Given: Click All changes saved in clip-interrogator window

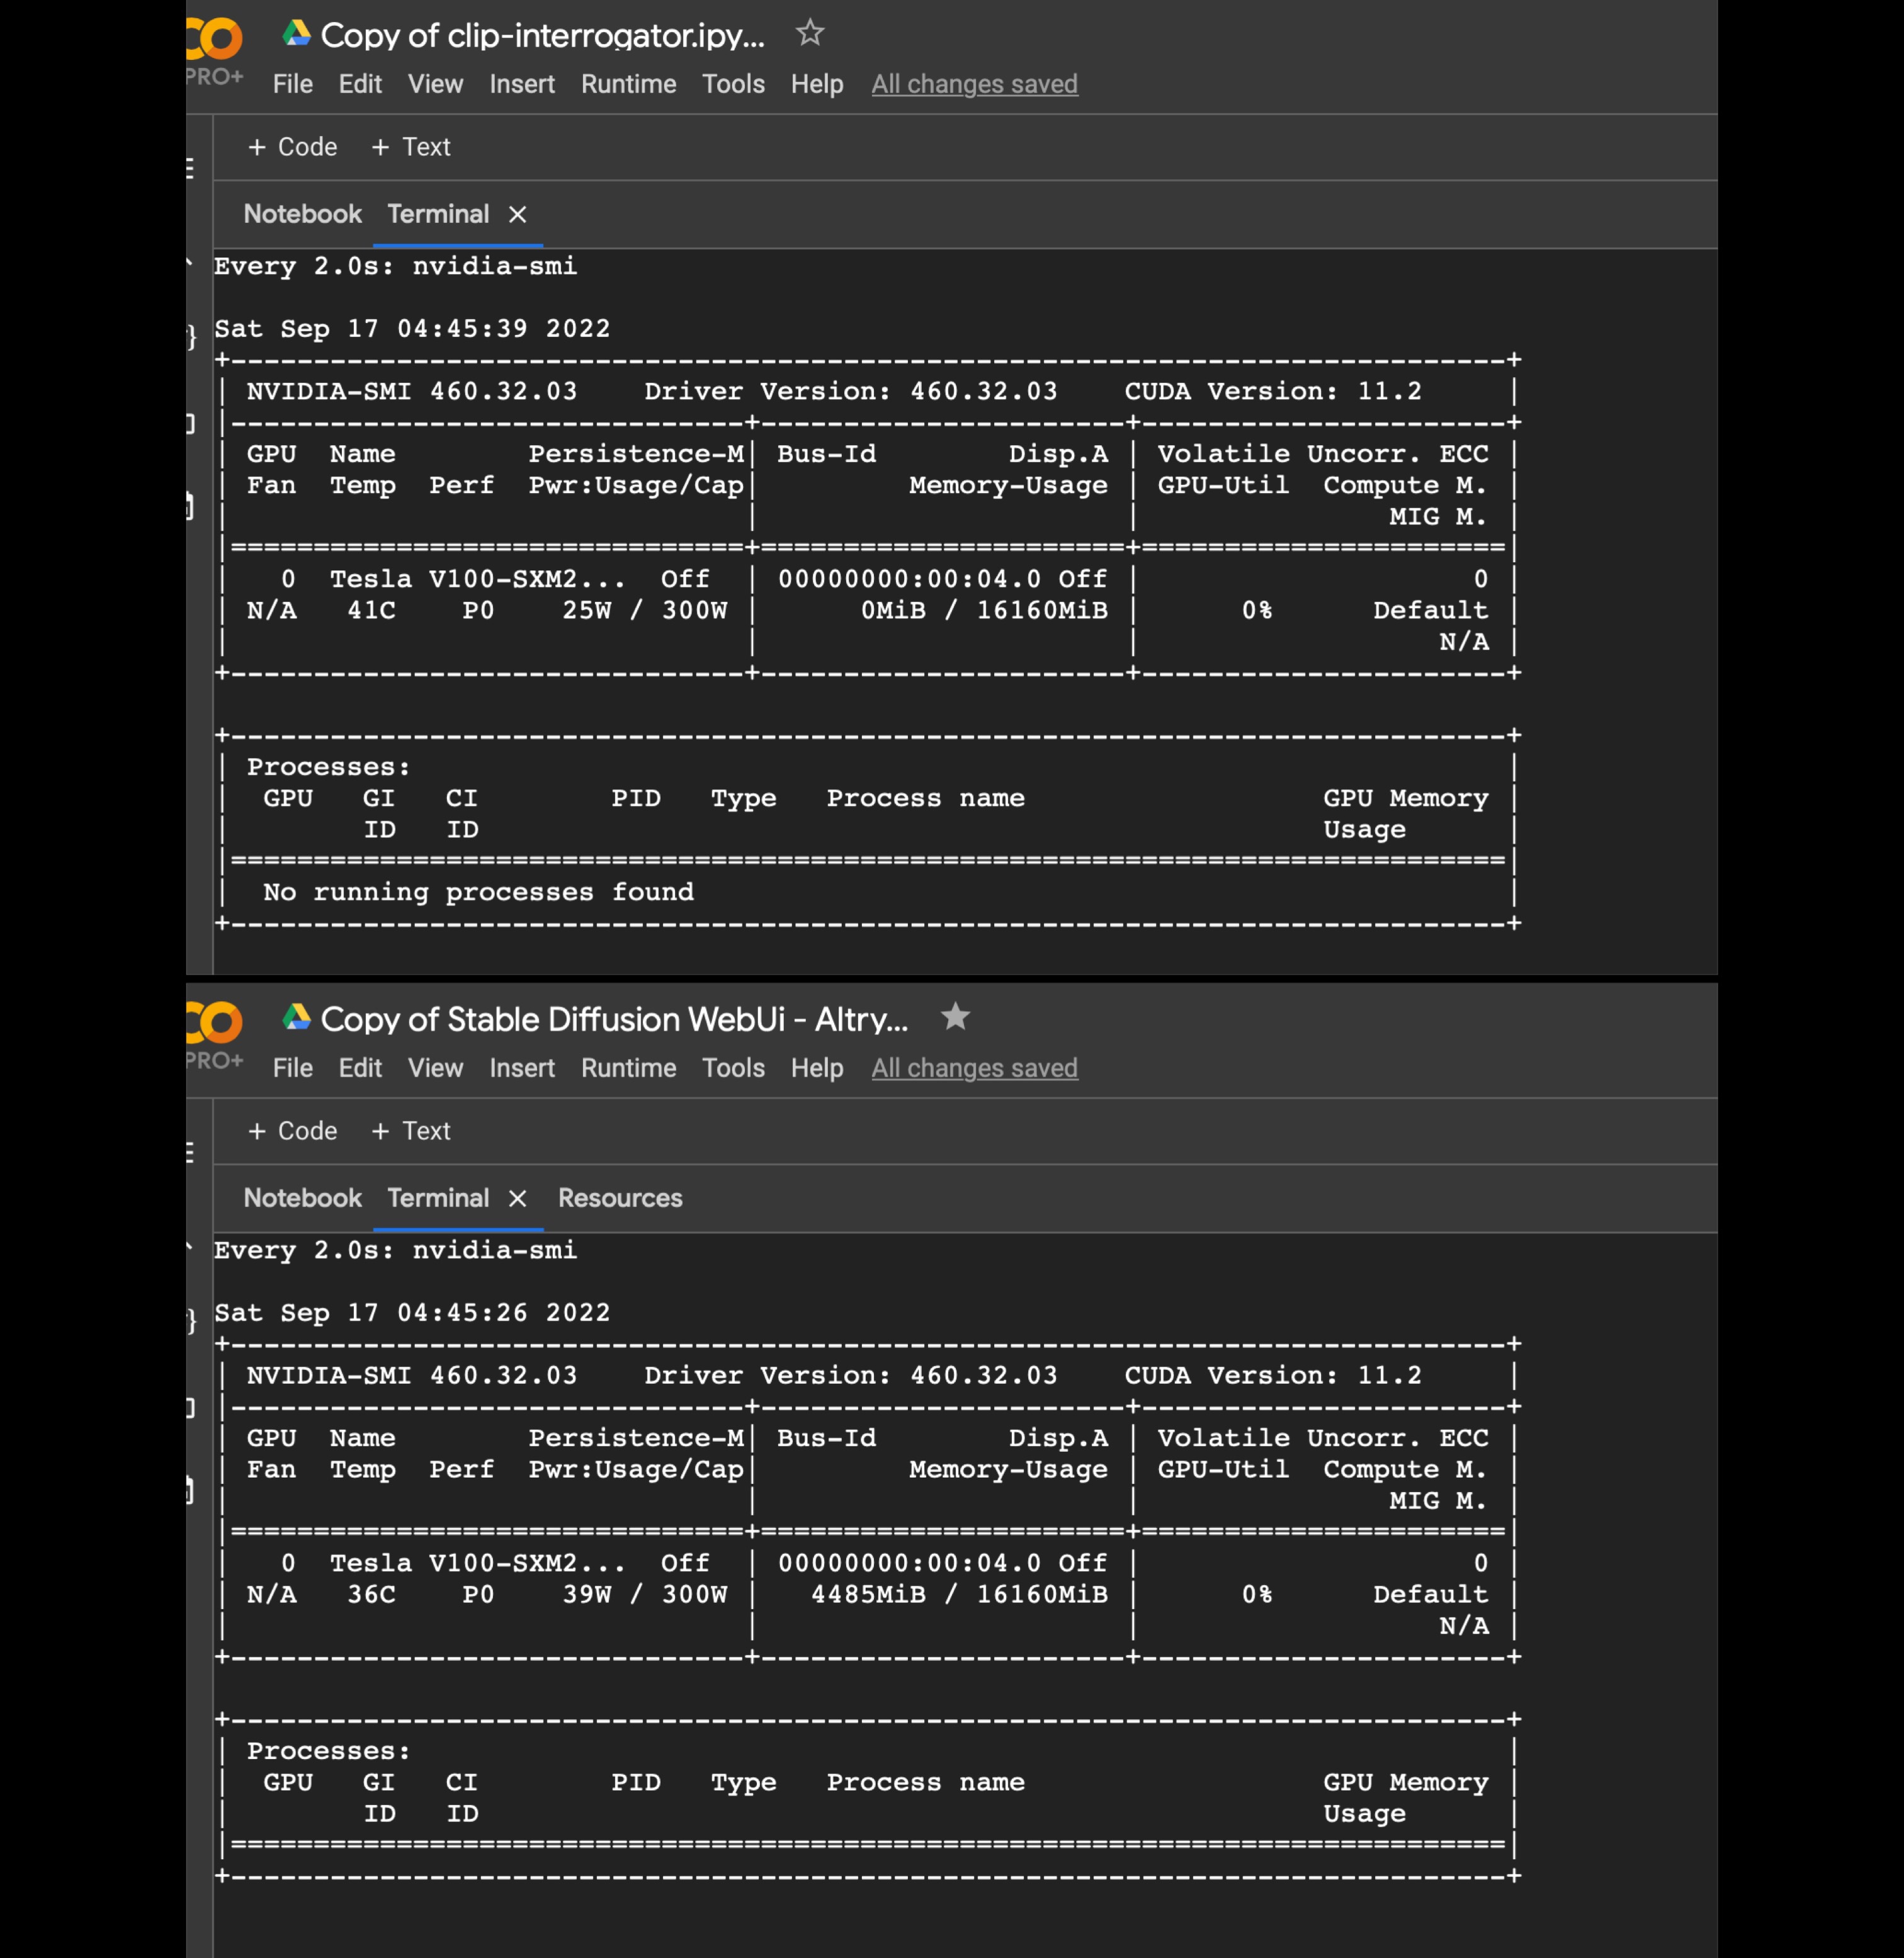Looking at the screenshot, I should point(975,84).
